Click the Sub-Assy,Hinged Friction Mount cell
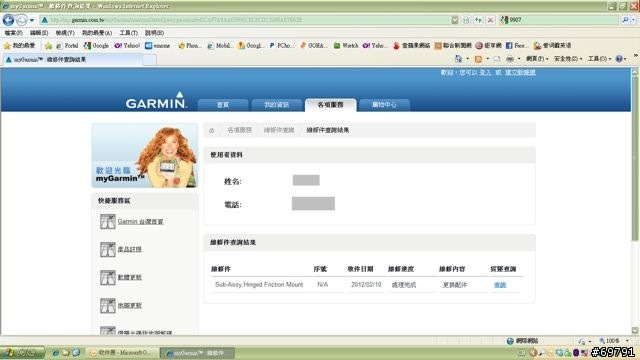 259,284
